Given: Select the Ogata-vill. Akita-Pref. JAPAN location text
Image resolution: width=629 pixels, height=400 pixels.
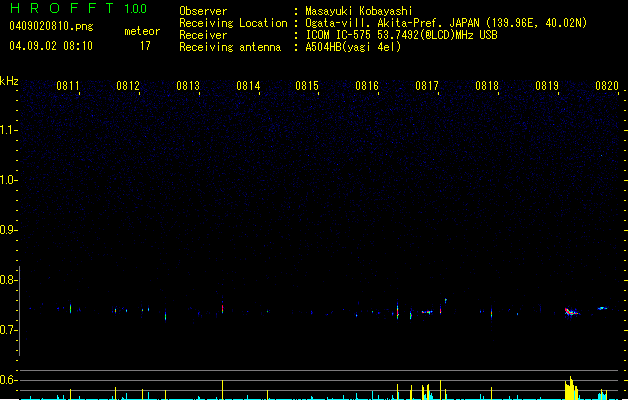Looking at the screenshot, I should [x=446, y=23].
